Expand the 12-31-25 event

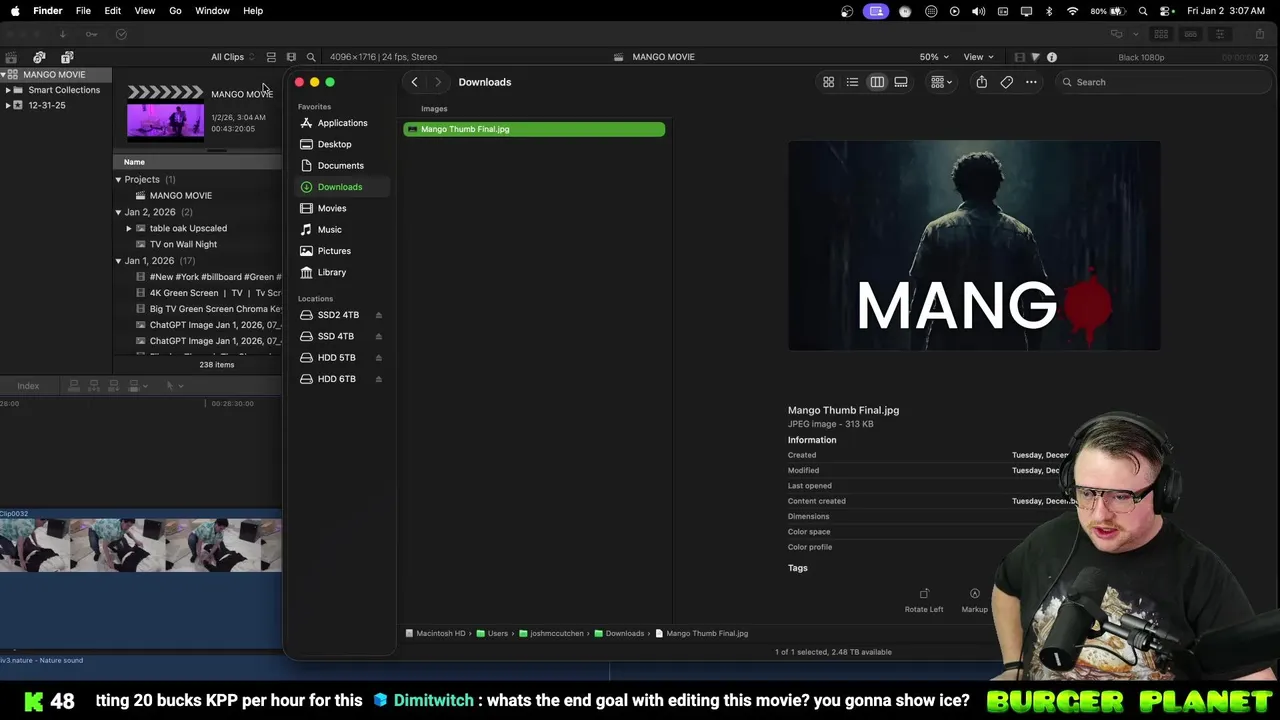click(8, 105)
